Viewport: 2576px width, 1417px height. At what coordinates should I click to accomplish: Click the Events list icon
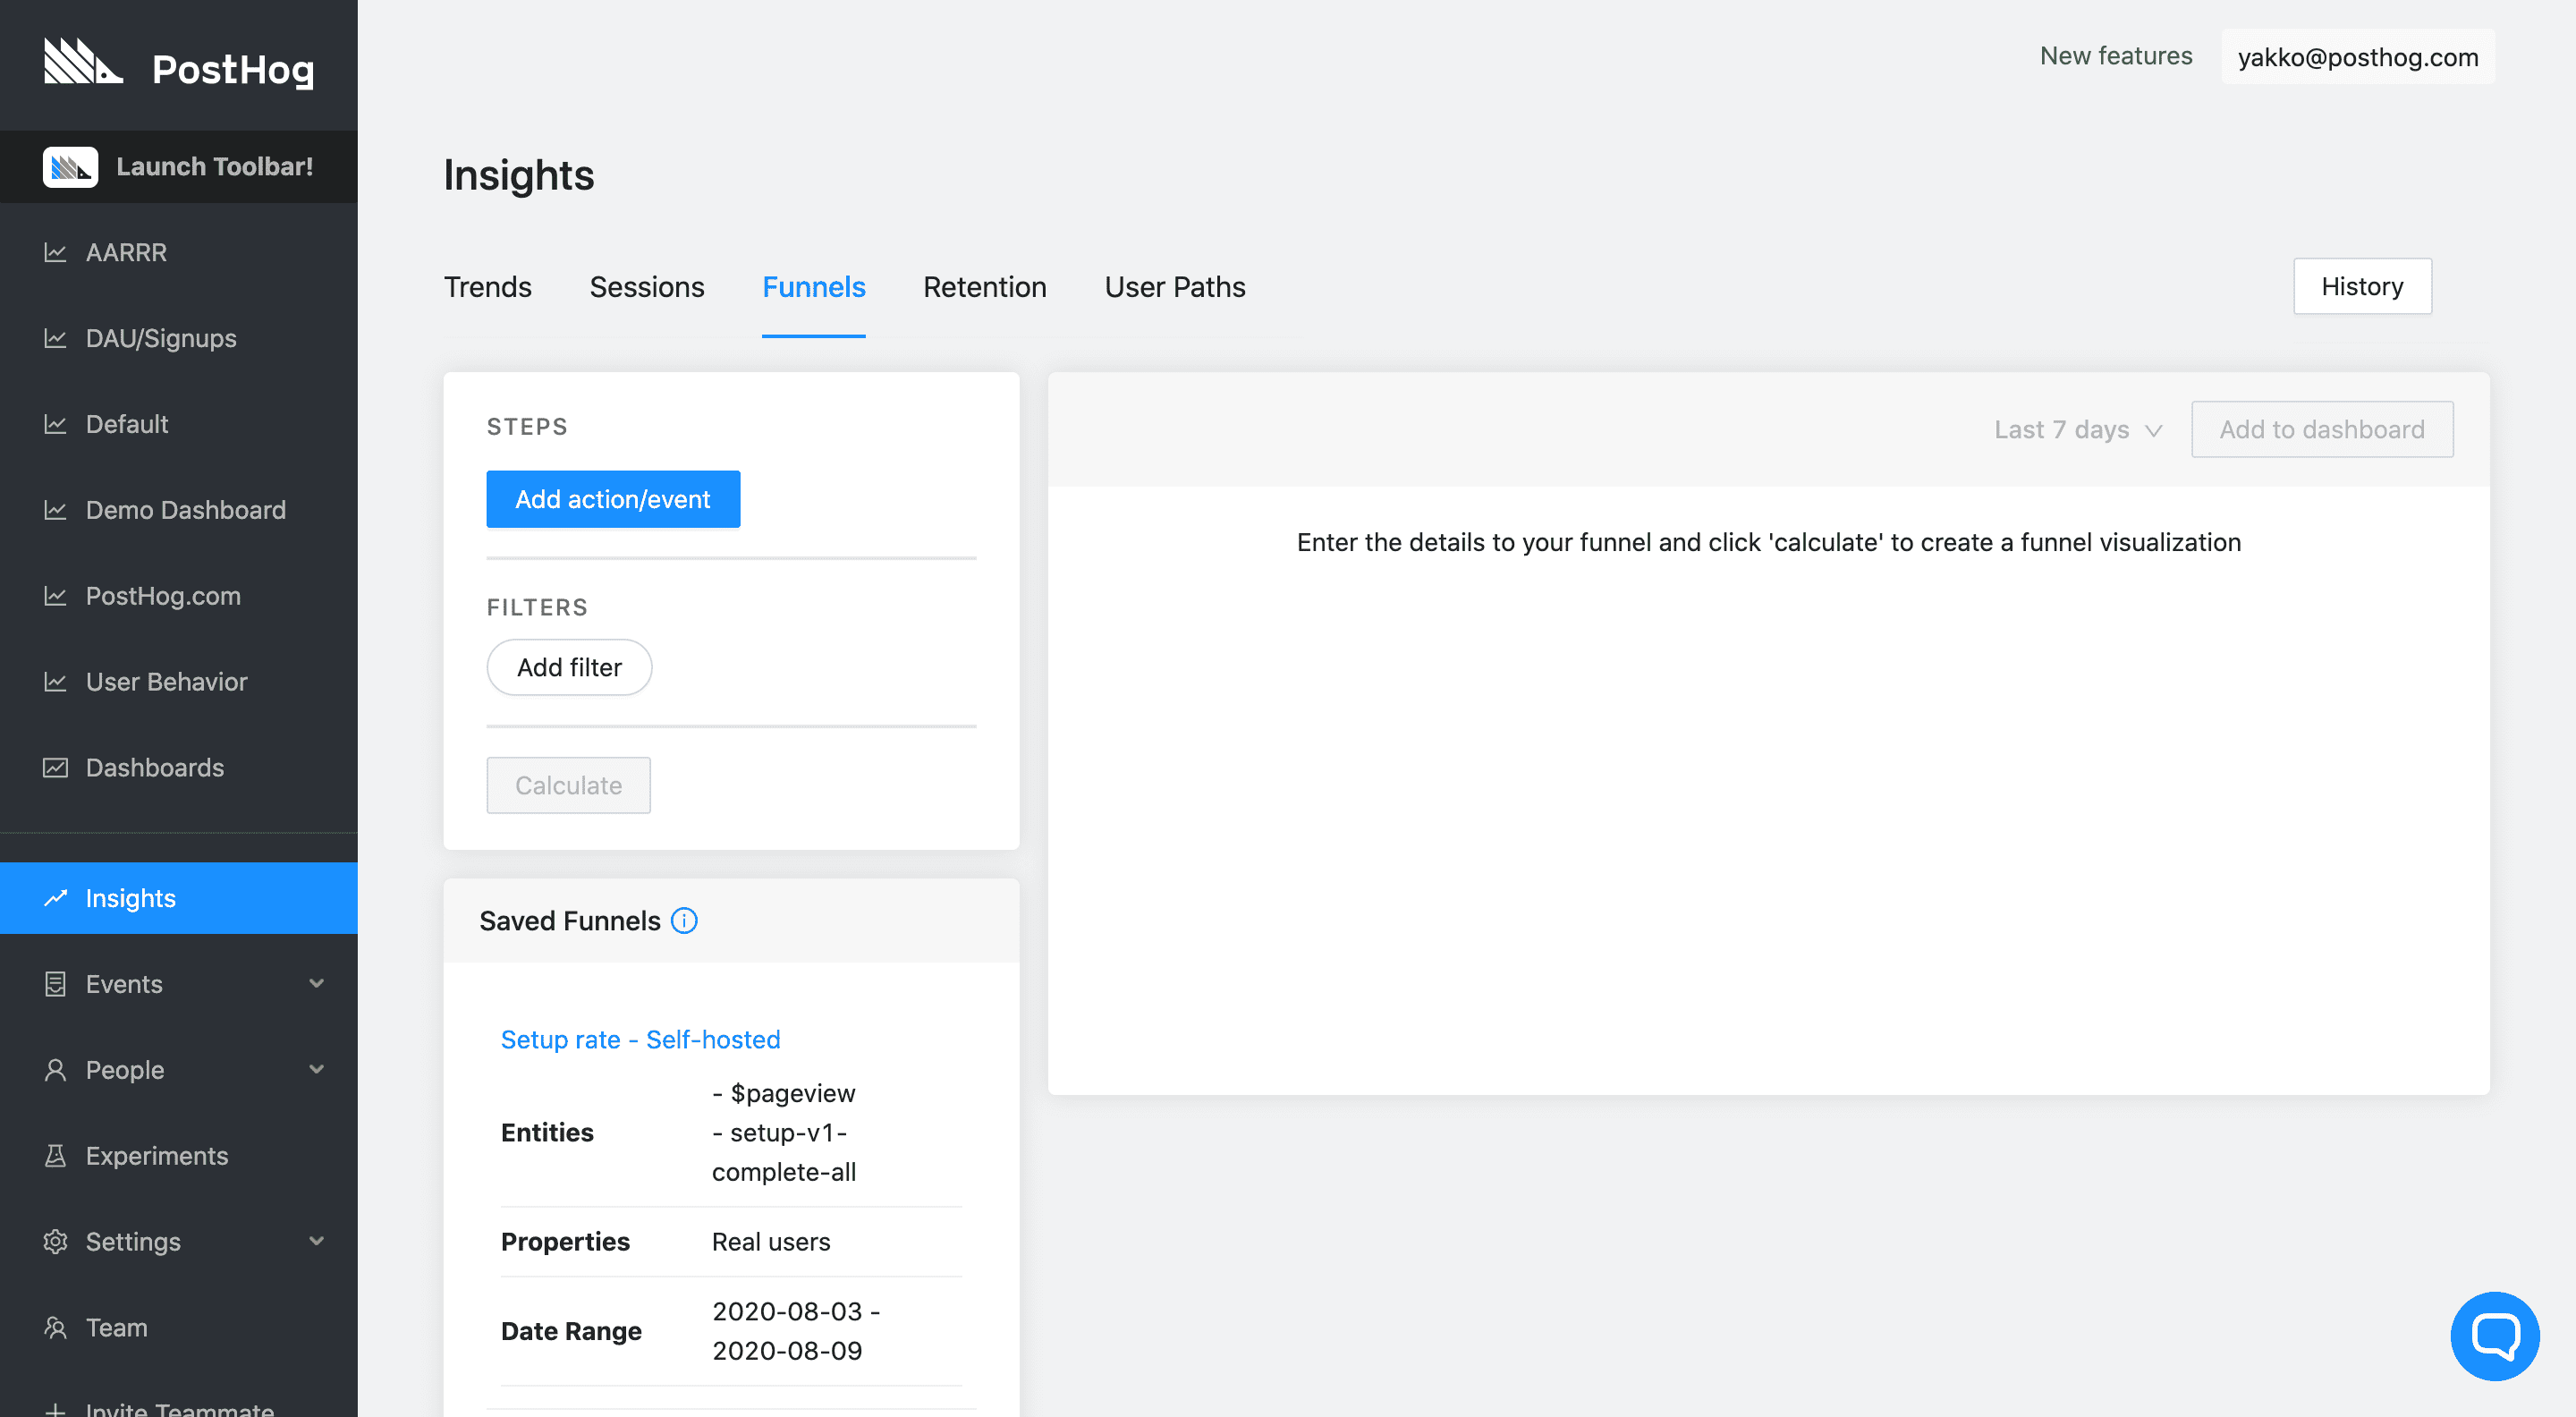click(55, 984)
